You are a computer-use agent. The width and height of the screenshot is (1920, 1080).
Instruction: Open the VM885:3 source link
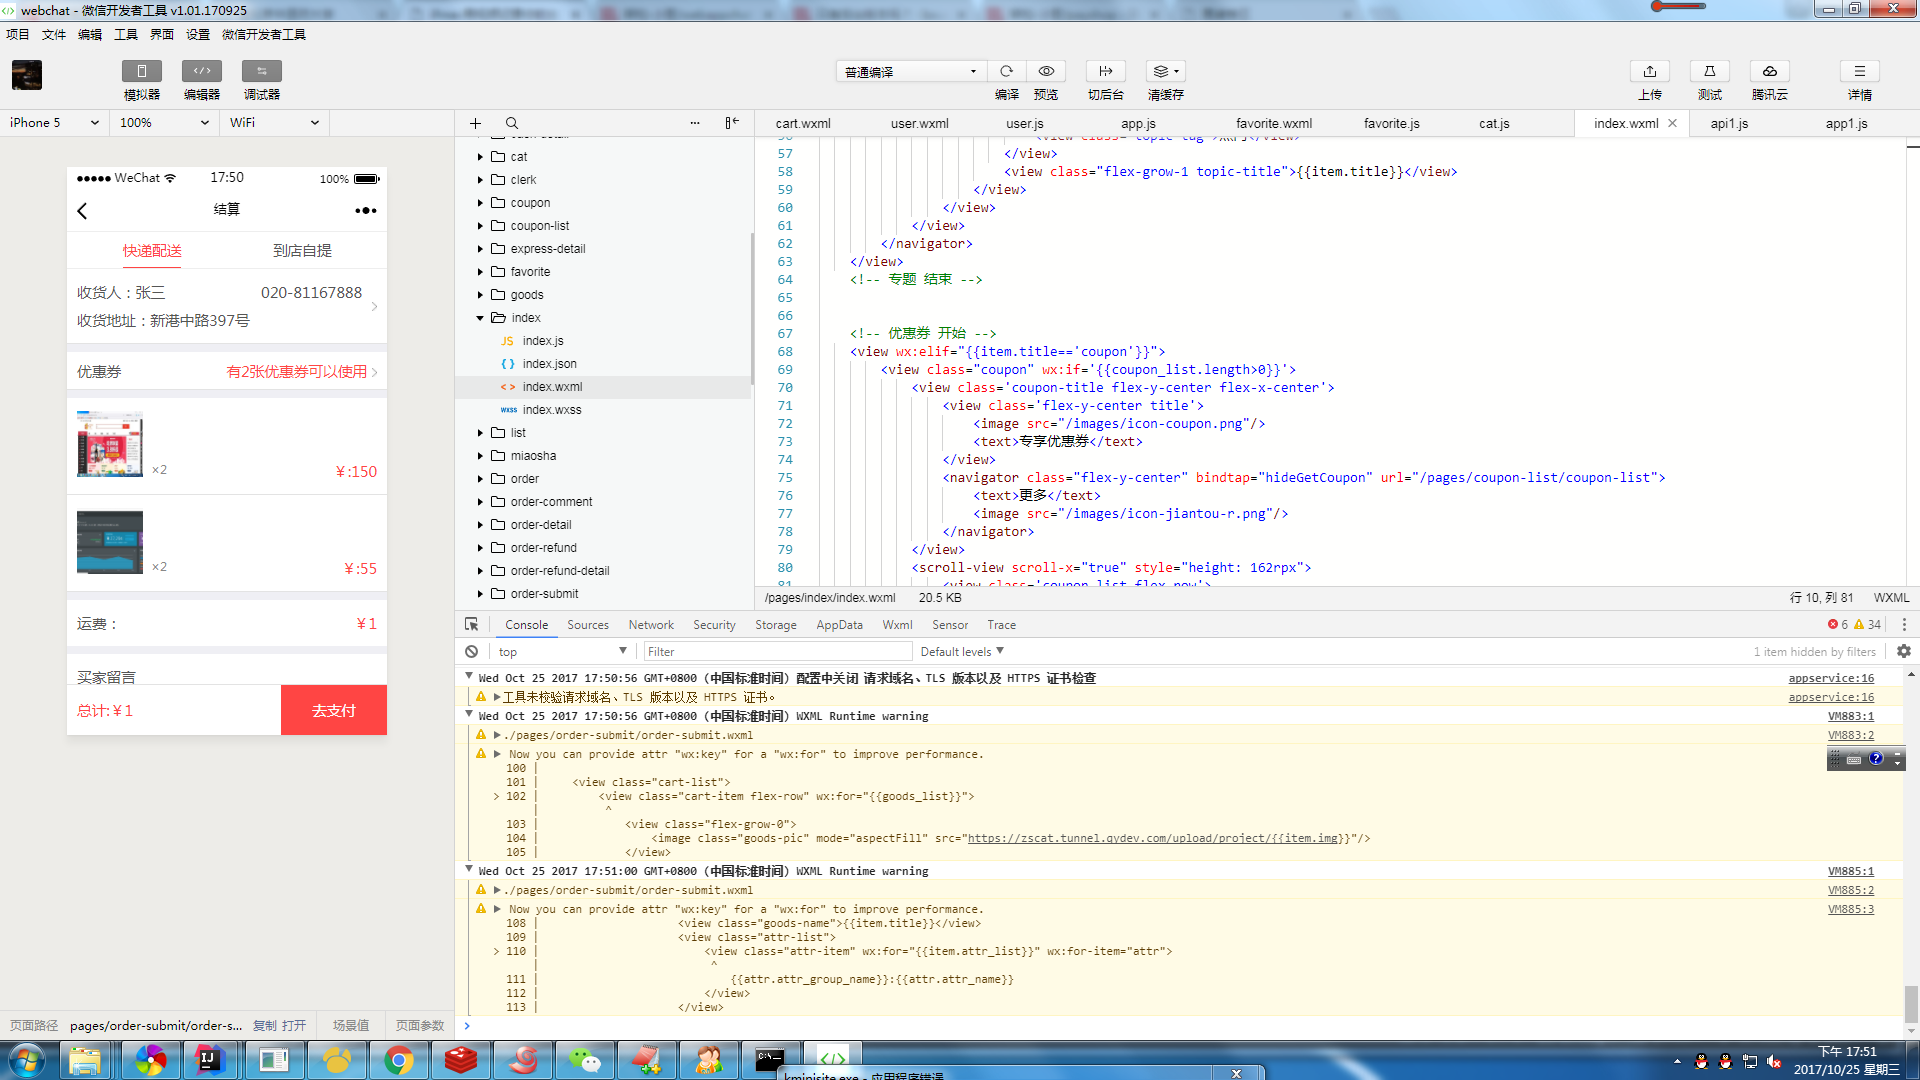point(1851,909)
